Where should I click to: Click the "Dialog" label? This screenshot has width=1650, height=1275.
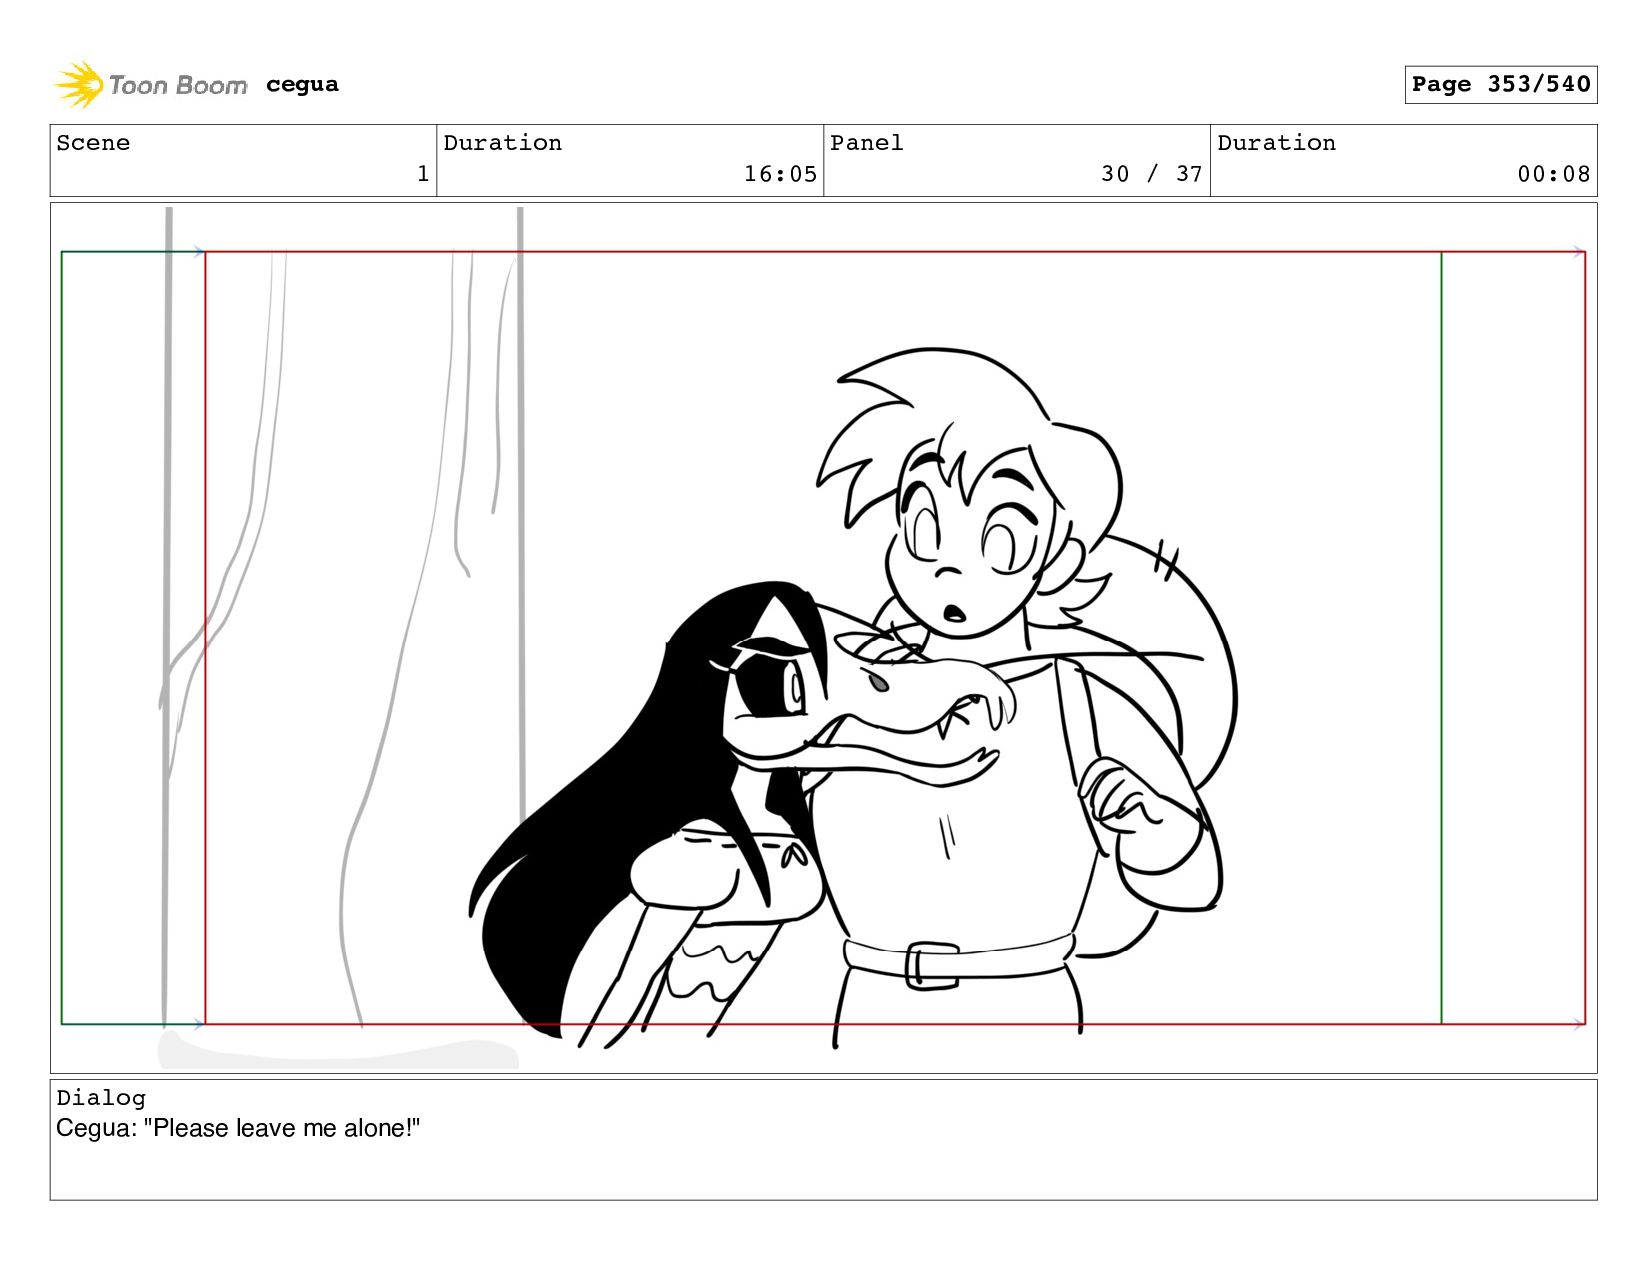pyautogui.click(x=101, y=1098)
